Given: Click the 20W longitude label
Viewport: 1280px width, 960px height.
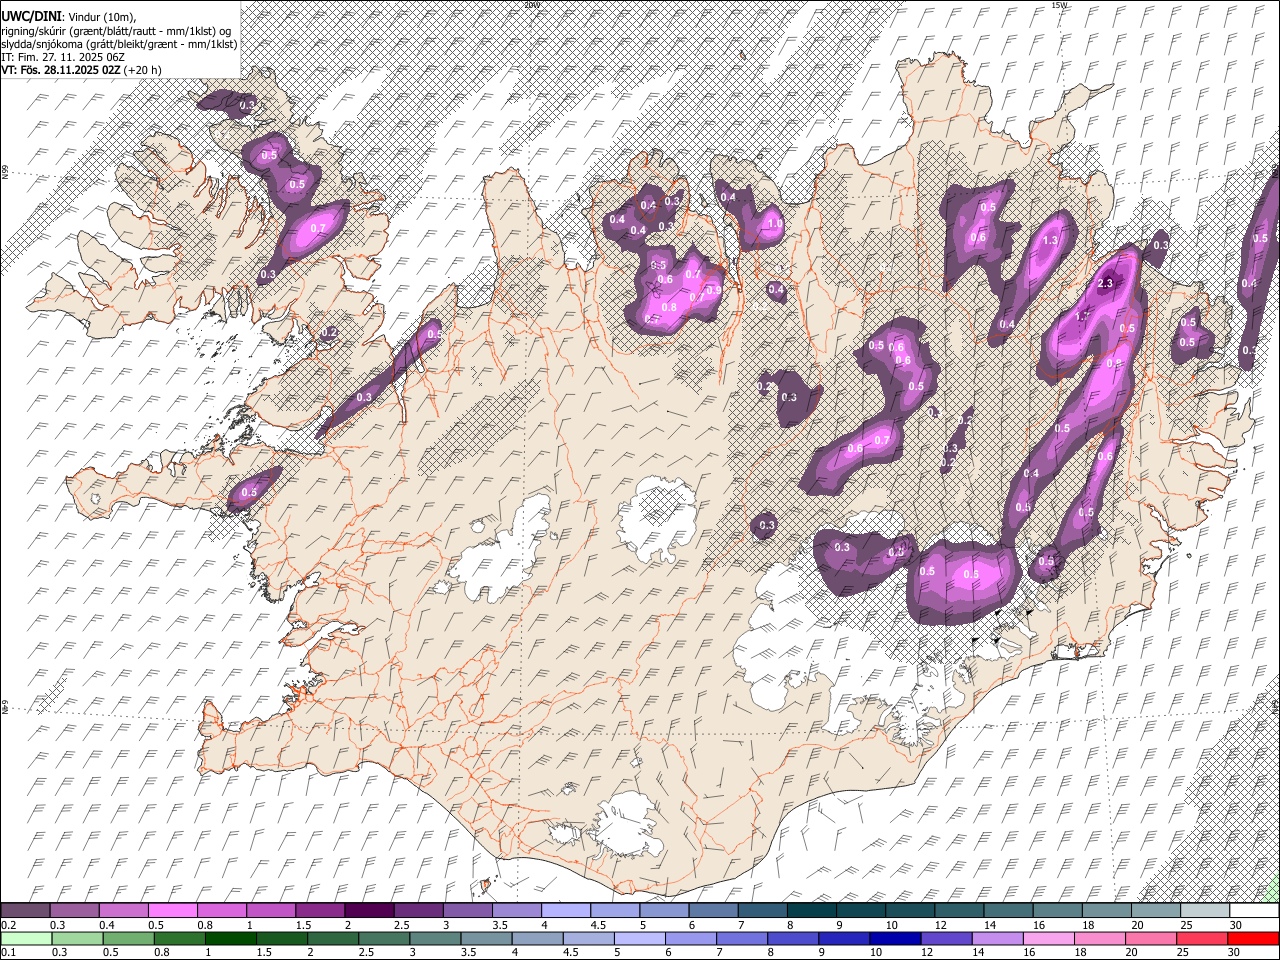Looking at the screenshot, I should point(532,4).
